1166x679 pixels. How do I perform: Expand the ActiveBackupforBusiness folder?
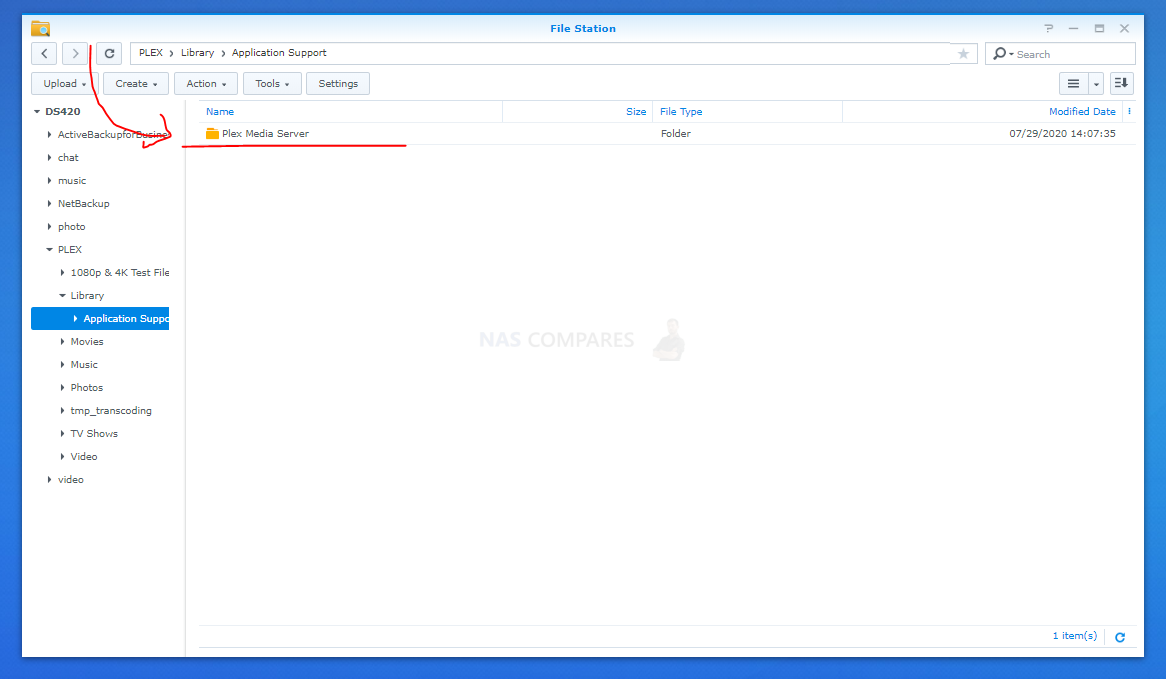[x=49, y=135]
